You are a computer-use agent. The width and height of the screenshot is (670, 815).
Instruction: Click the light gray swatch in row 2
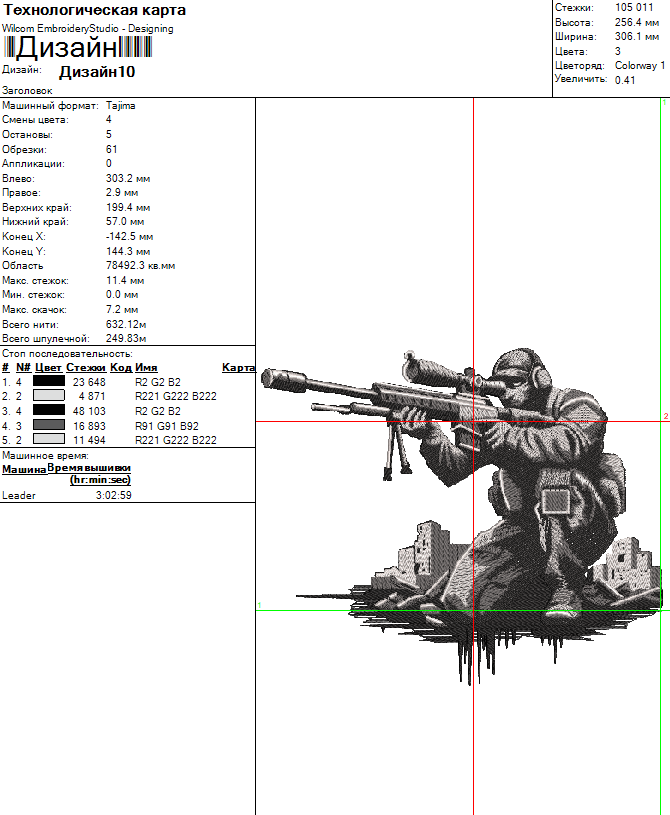point(49,396)
